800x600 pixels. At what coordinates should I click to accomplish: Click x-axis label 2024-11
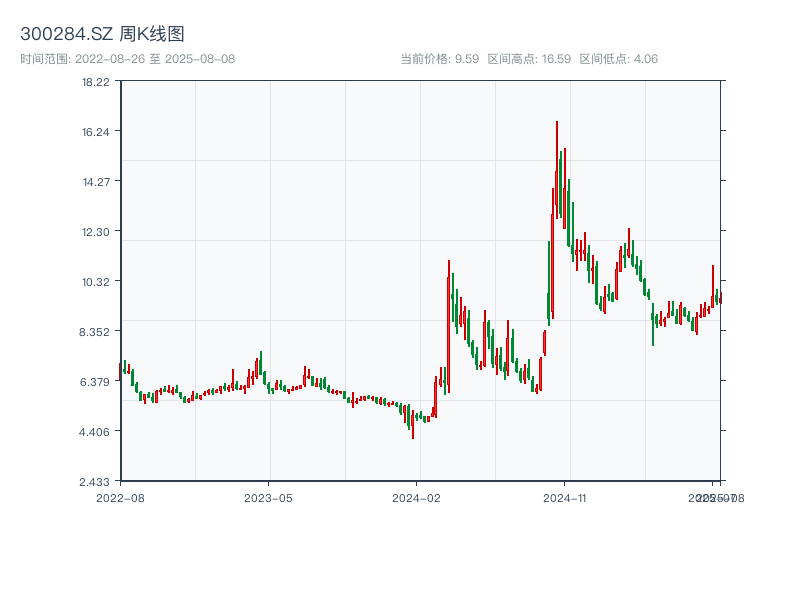pos(564,498)
